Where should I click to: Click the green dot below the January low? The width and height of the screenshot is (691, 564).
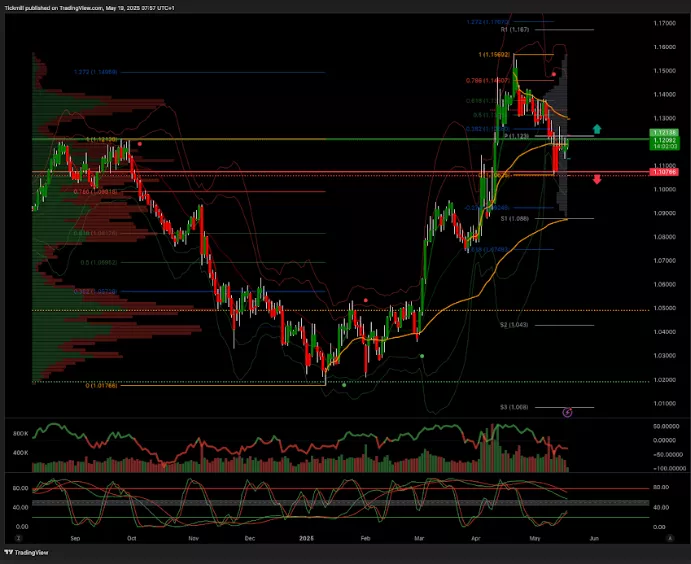pyautogui.click(x=345, y=385)
